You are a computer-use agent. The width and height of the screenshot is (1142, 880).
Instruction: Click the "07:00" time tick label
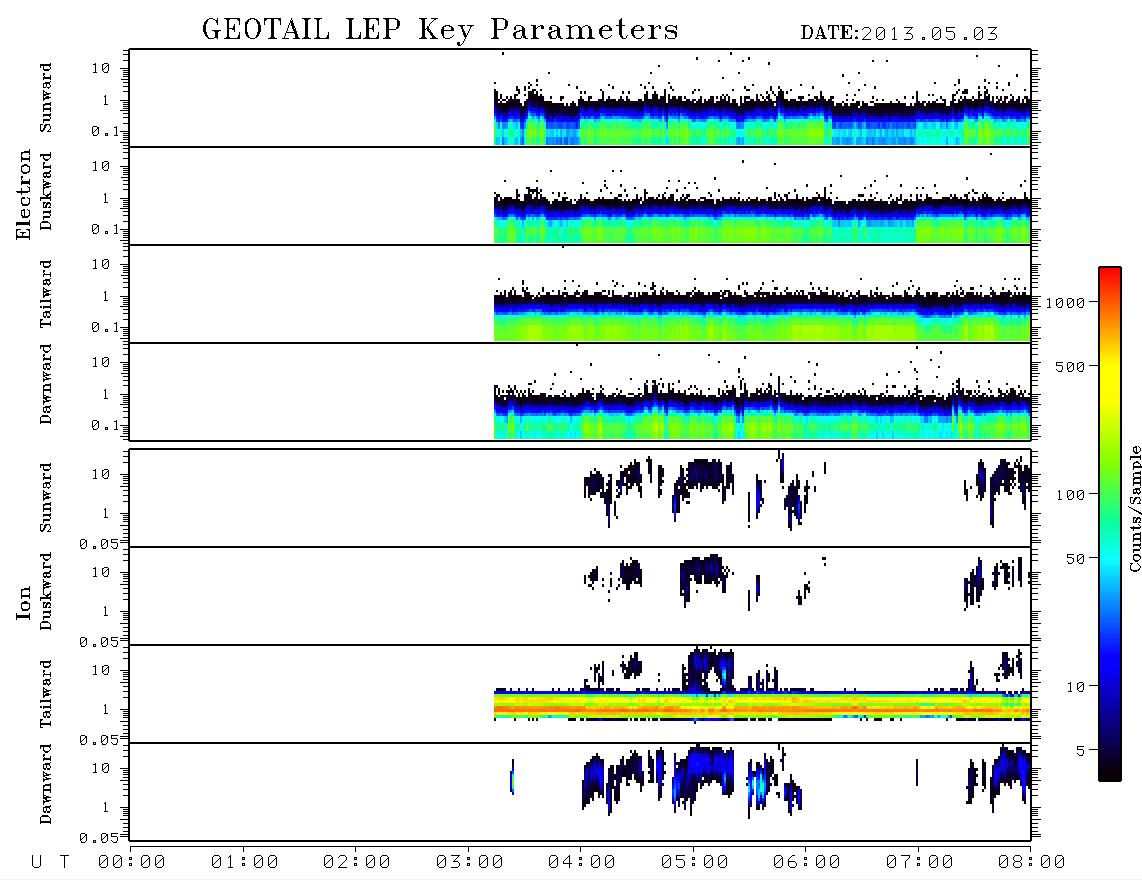[x=920, y=862]
